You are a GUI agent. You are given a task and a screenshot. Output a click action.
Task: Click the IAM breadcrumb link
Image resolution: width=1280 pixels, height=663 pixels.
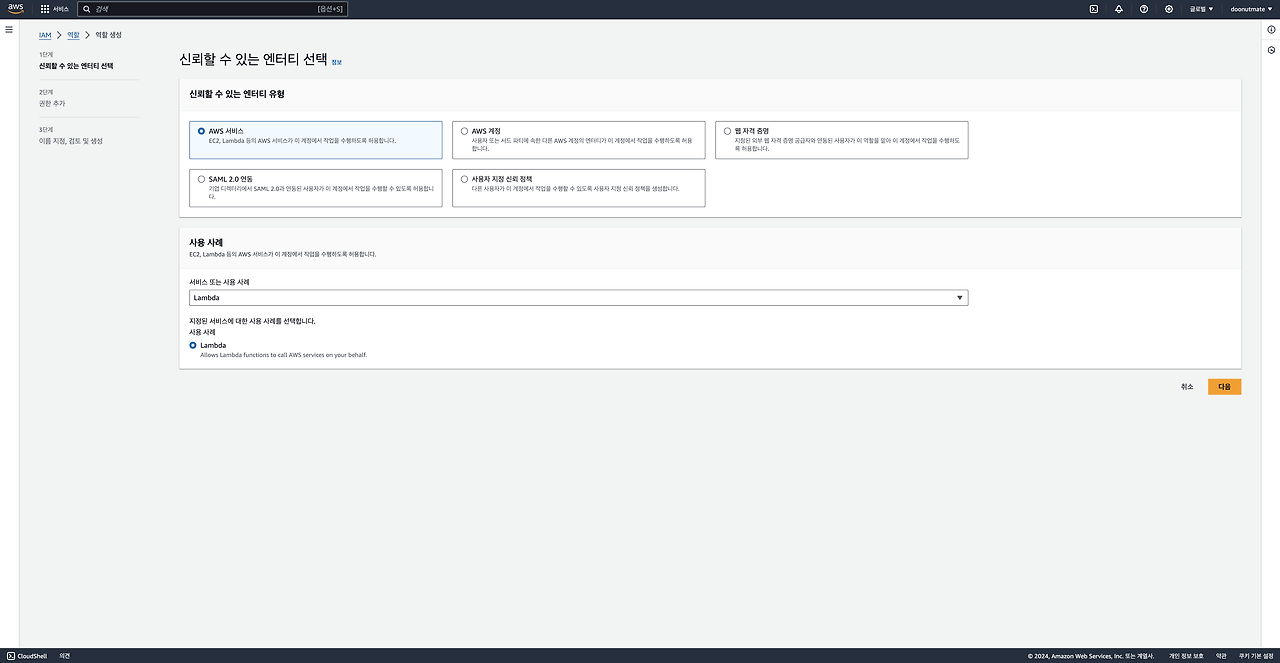tap(45, 35)
